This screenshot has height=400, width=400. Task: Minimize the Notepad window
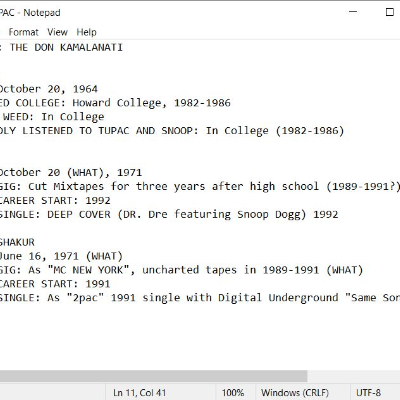click(x=353, y=12)
